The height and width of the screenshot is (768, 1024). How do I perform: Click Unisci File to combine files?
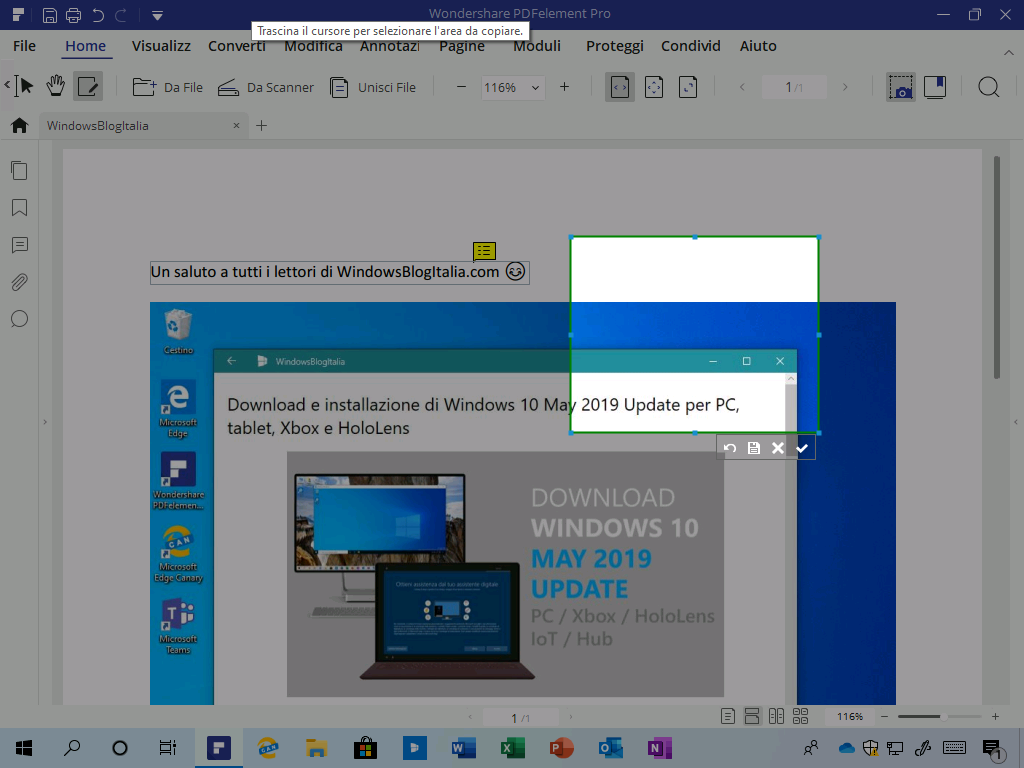pos(372,87)
